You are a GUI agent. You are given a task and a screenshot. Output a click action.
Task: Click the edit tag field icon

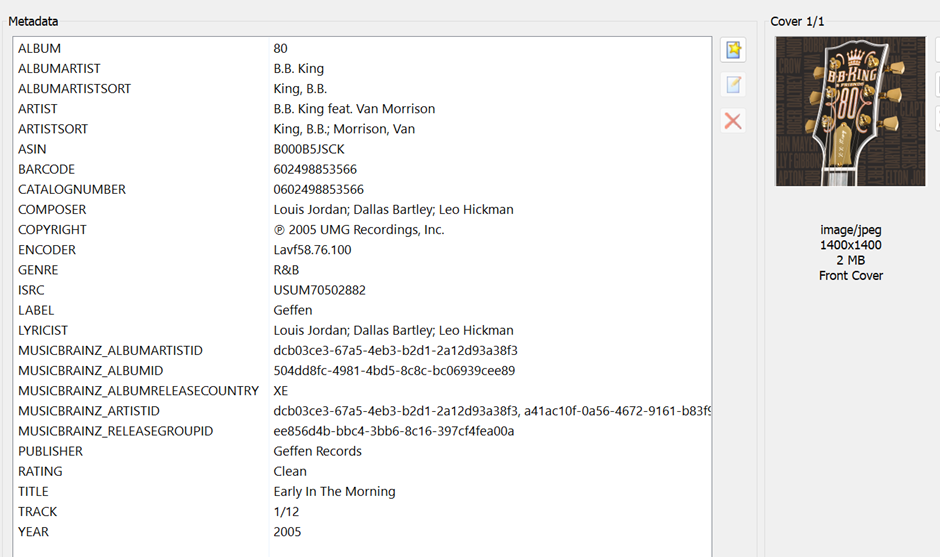coord(733,85)
